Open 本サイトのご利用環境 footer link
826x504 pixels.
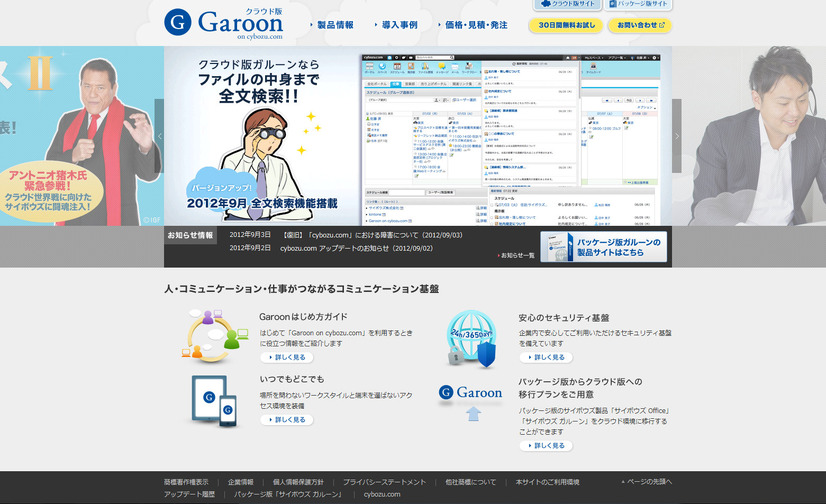coord(547,482)
